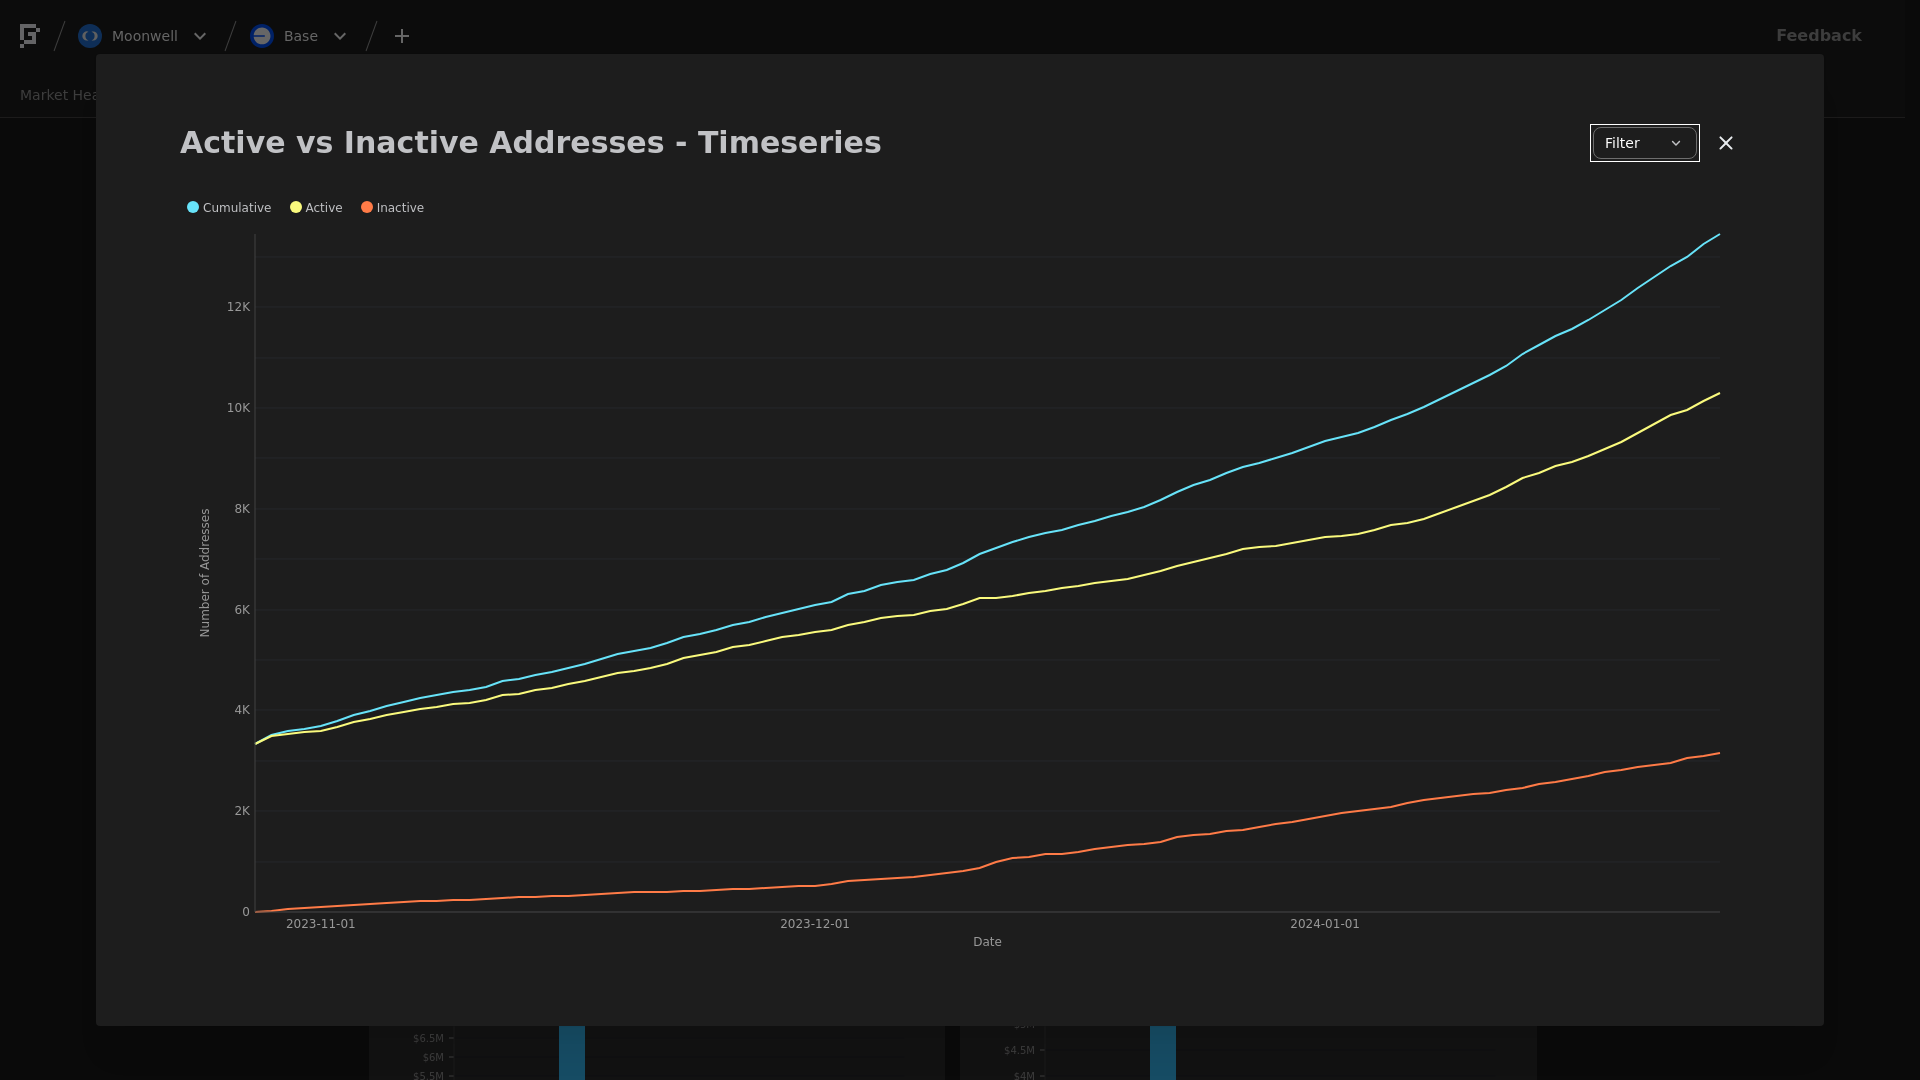Expand the Base chain chevron

coord(340,36)
